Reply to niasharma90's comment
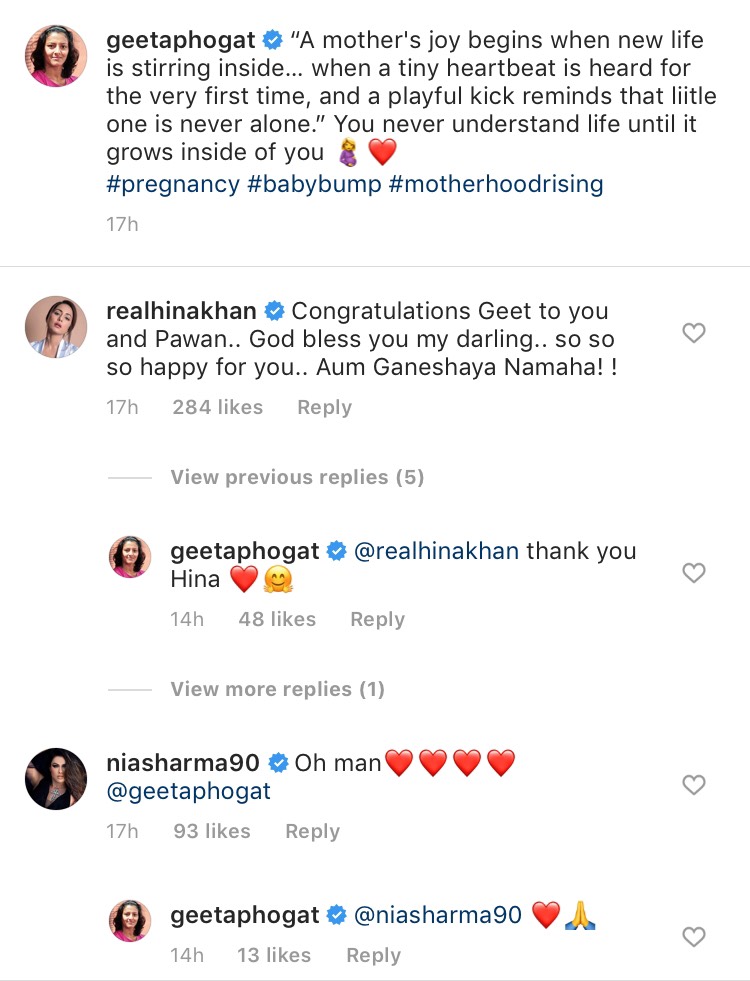 (312, 831)
